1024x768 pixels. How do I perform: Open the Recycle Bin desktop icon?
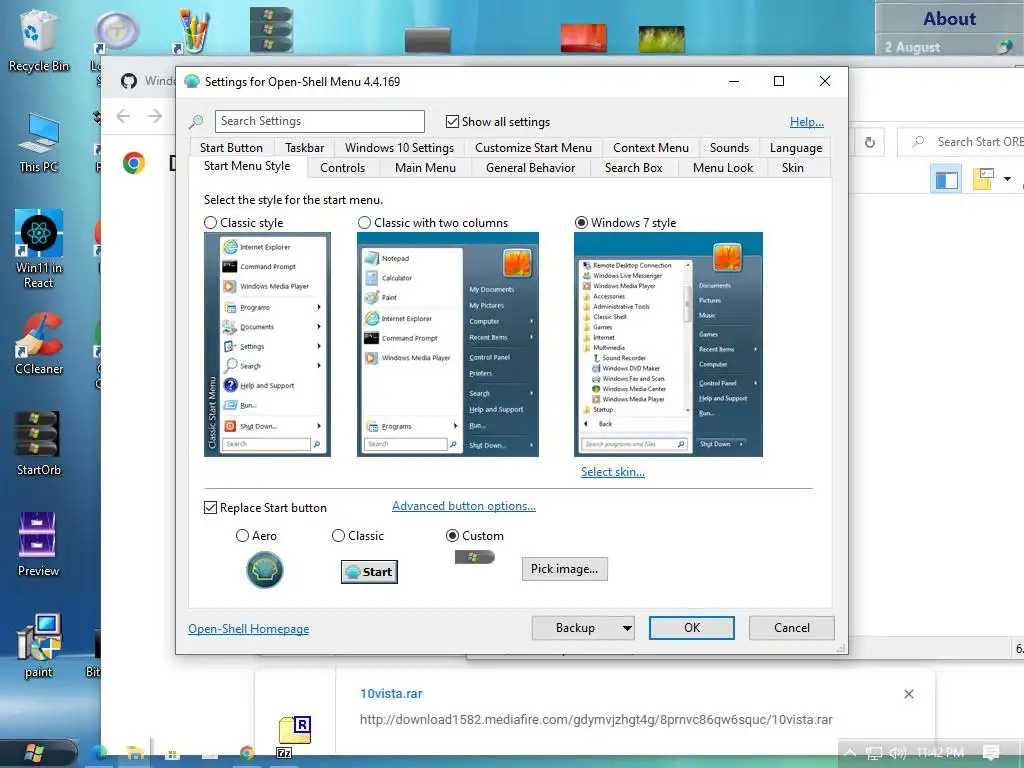[38, 40]
